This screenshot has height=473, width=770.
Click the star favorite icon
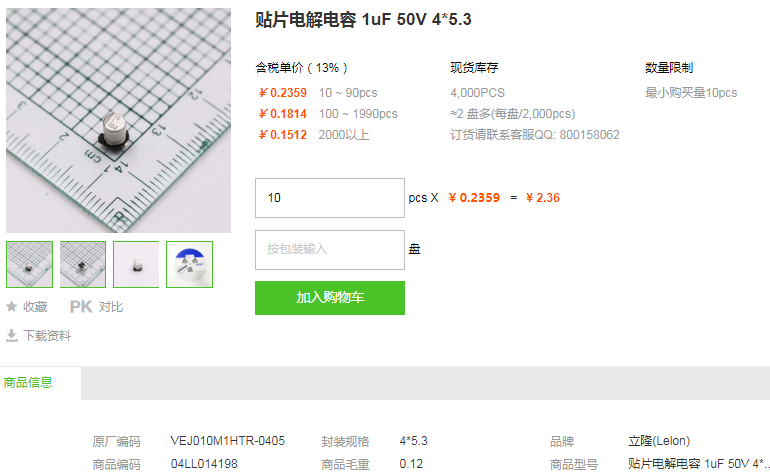click(12, 307)
